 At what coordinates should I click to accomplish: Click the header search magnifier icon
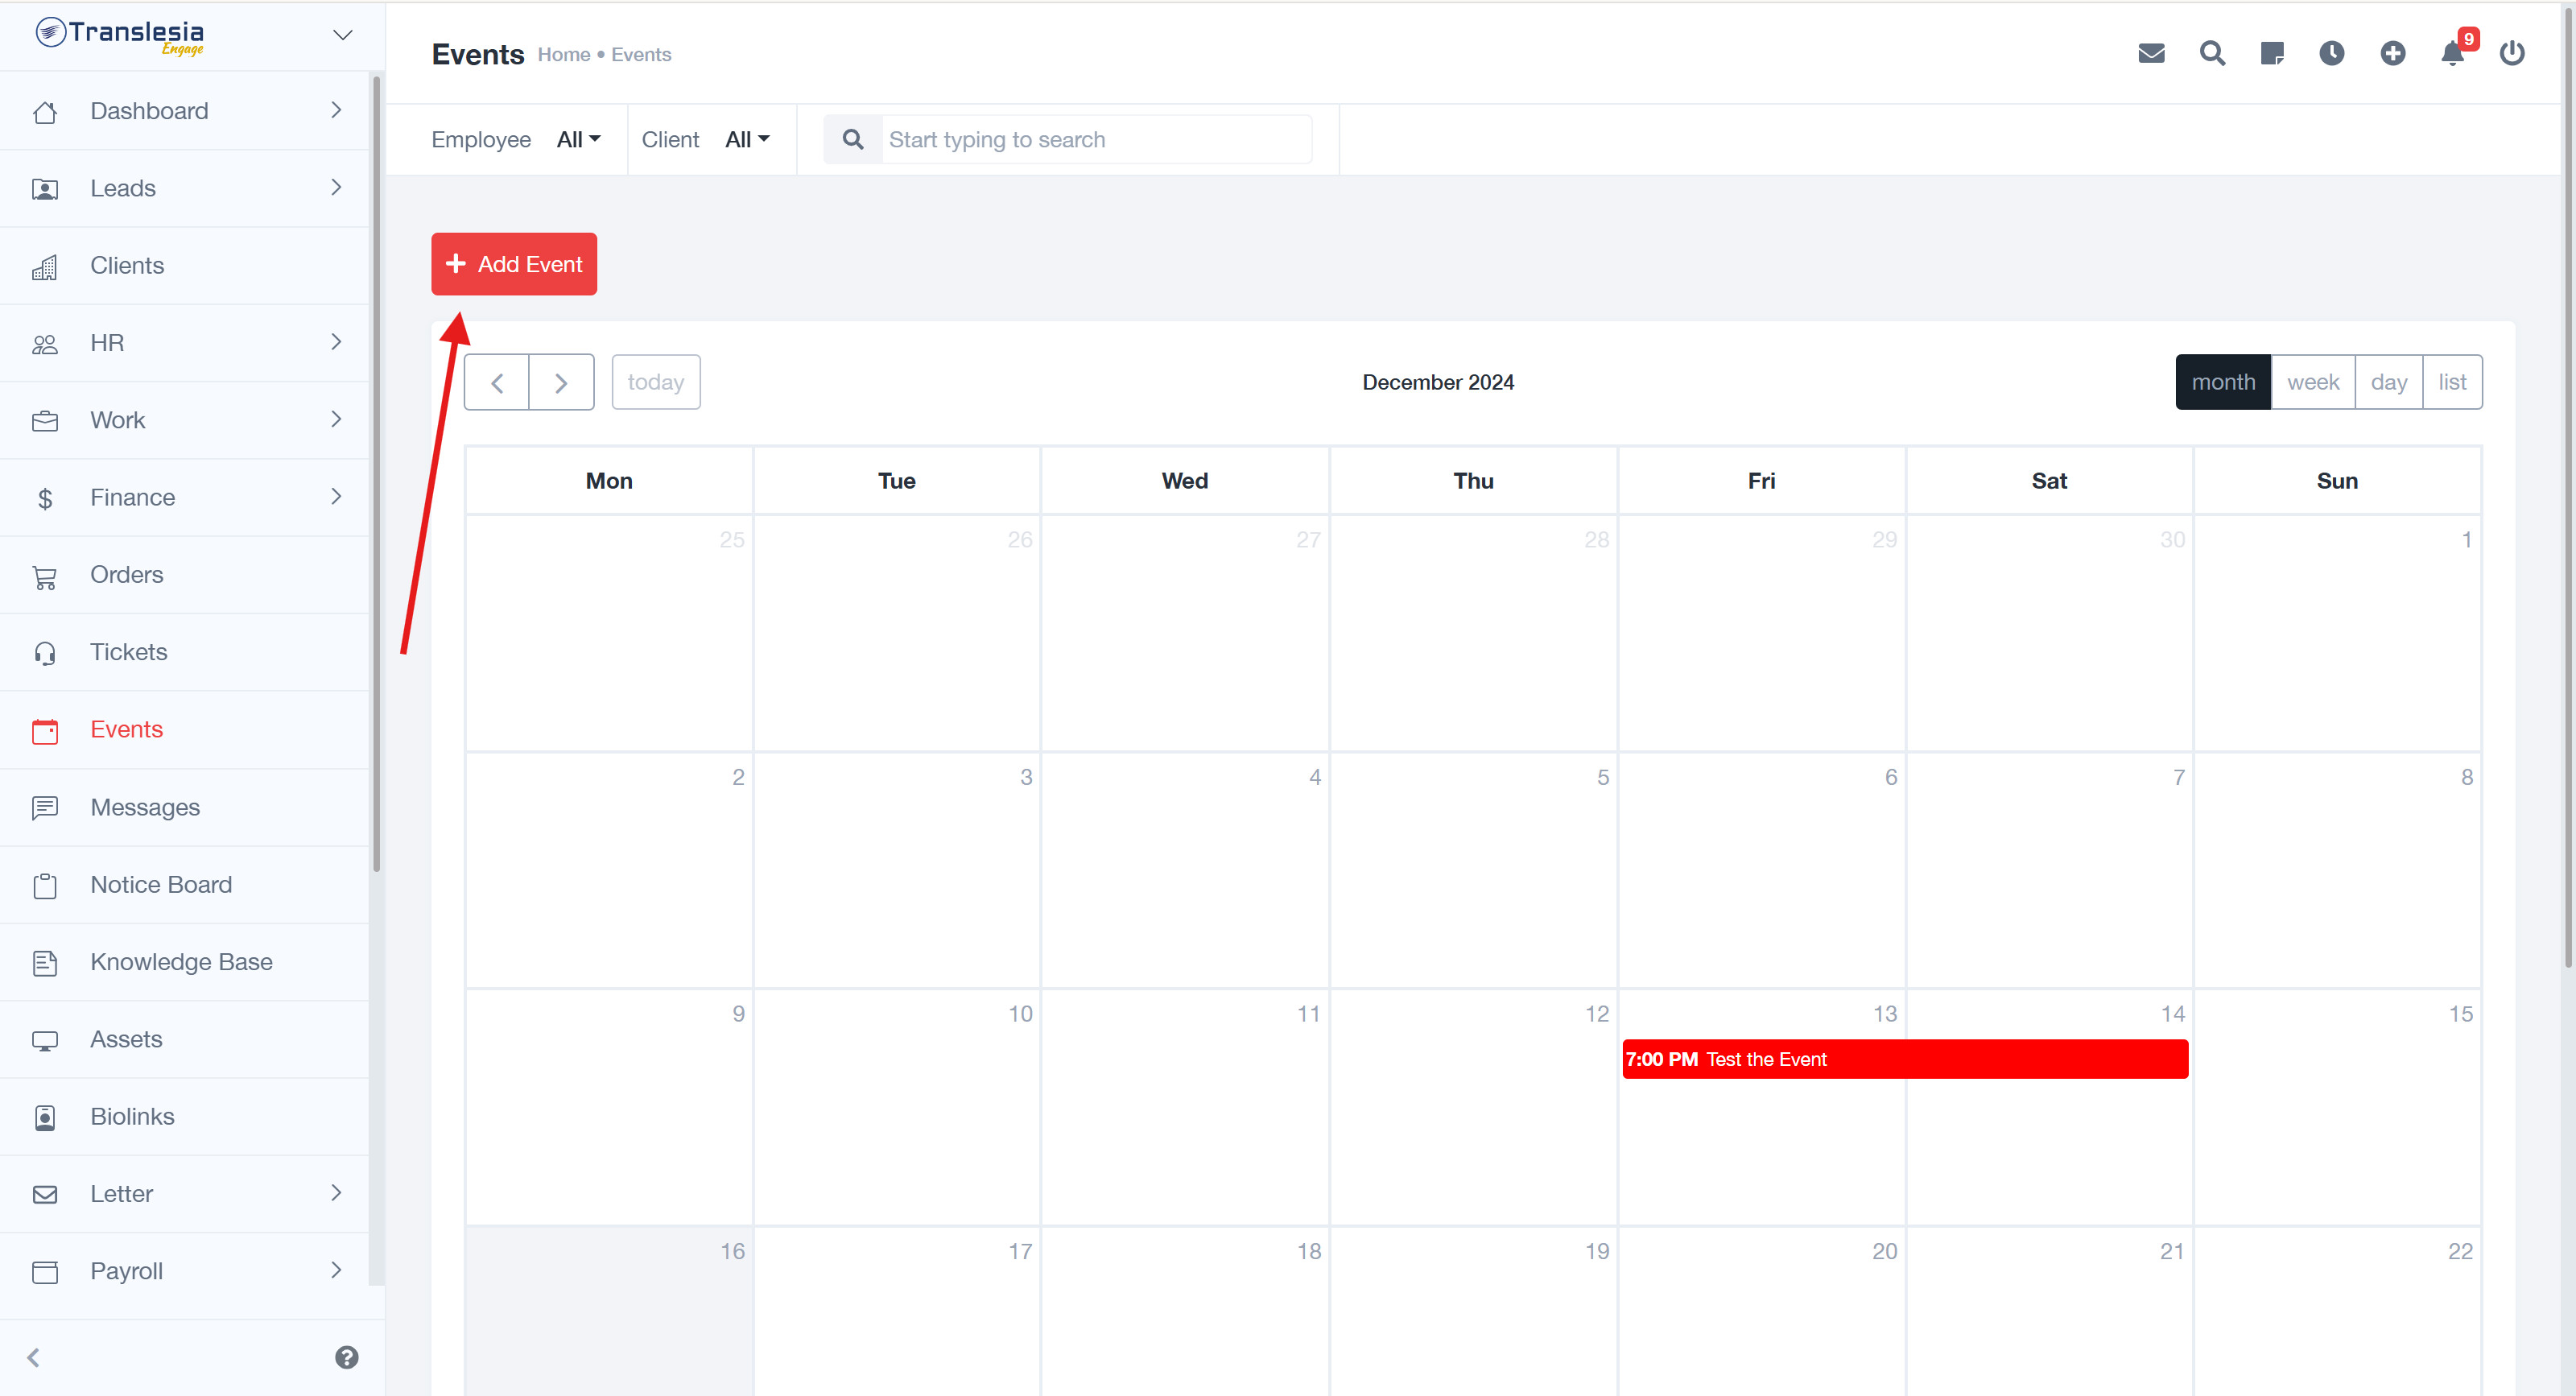click(x=2212, y=53)
